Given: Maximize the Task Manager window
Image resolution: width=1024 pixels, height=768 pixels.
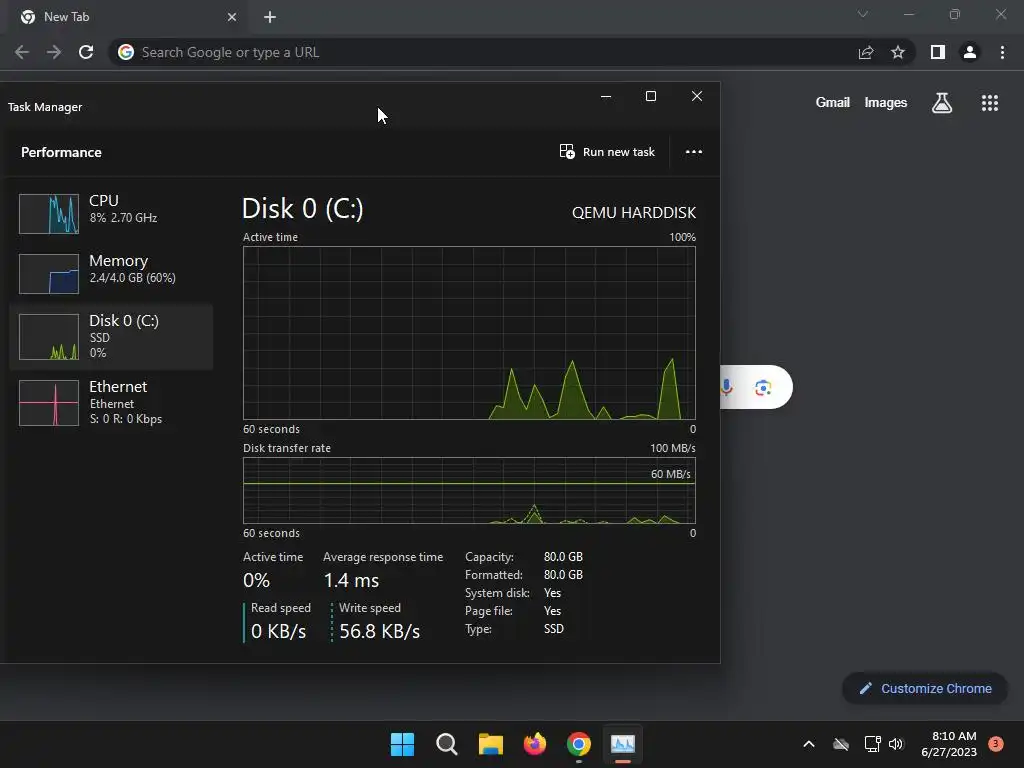Looking at the screenshot, I should tap(651, 97).
